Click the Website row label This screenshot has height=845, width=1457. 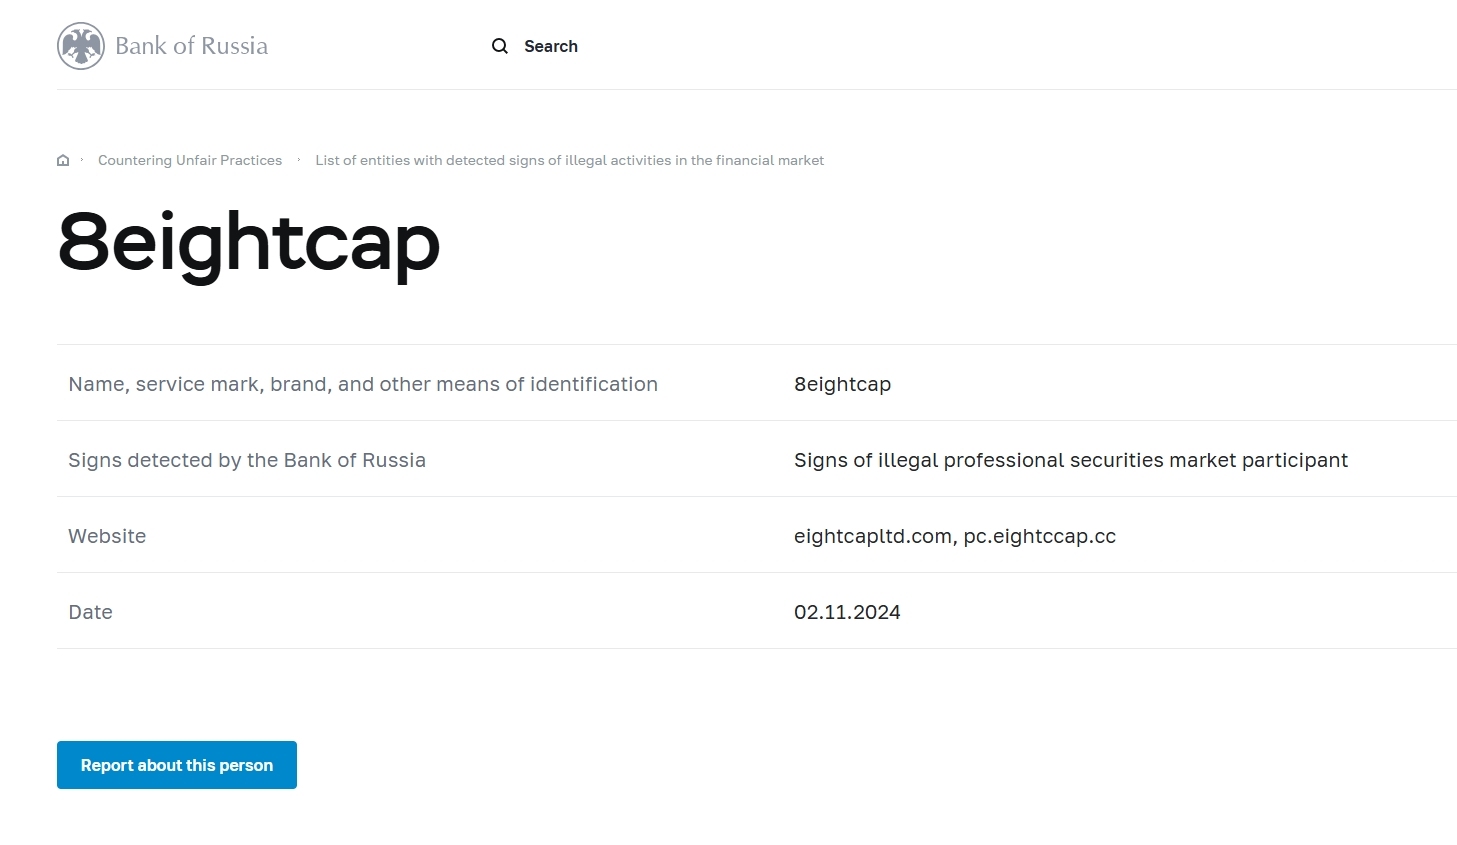107,536
